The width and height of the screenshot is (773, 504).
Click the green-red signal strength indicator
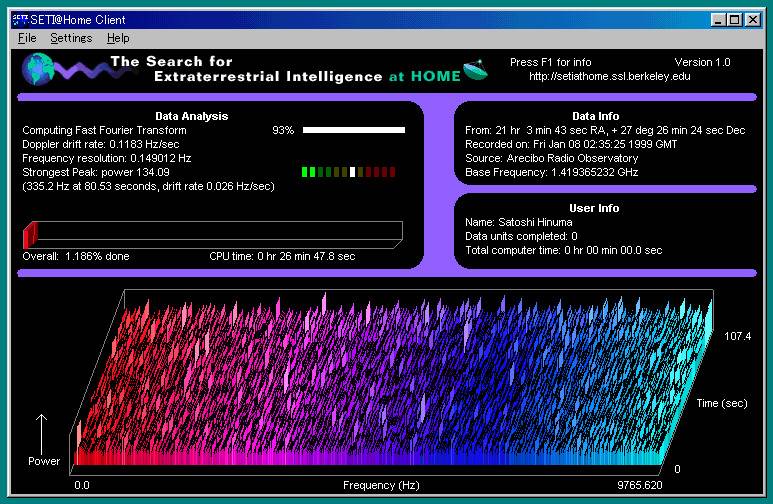pyautogui.click(x=349, y=172)
